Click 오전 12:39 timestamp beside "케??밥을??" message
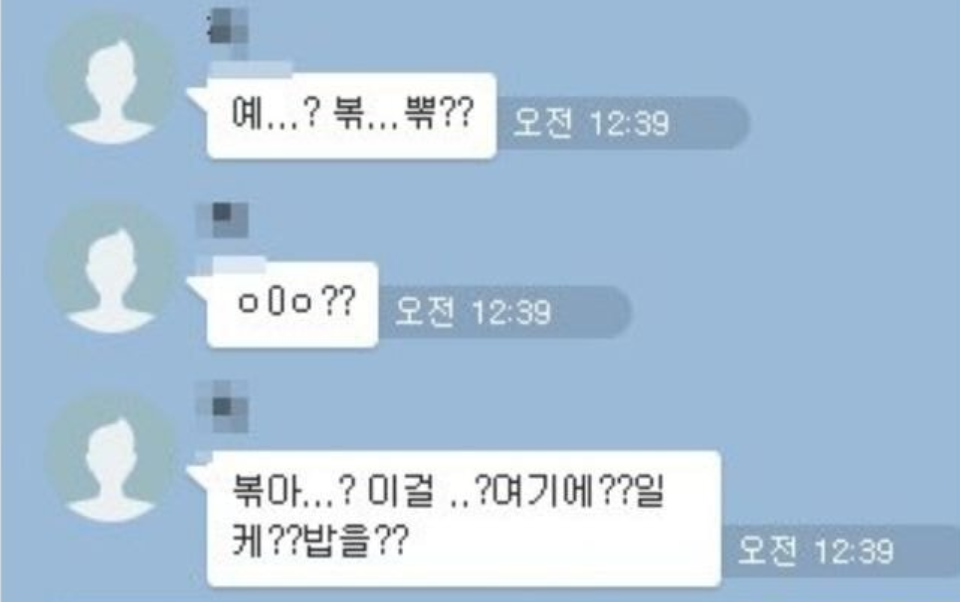Viewport: 960px width, 602px height. [x=815, y=551]
